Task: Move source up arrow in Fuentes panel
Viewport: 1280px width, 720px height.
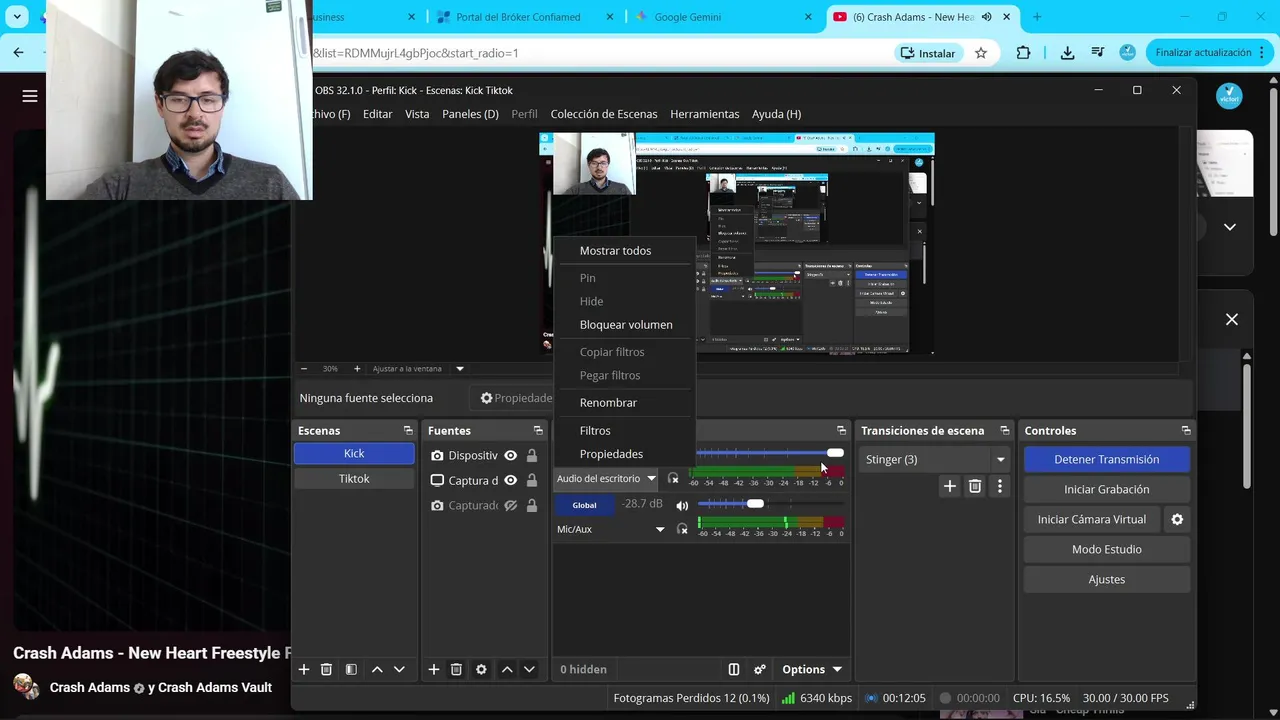Action: (x=507, y=669)
